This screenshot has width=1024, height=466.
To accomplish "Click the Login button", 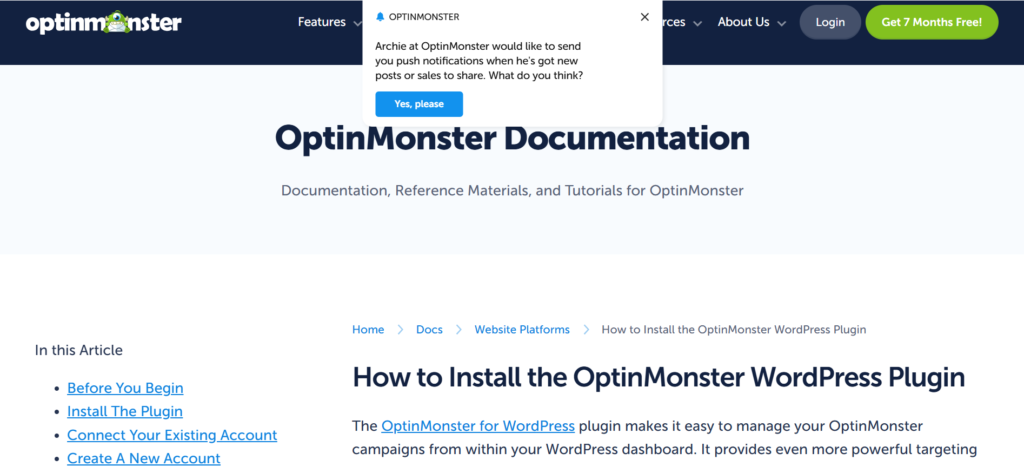I will click(x=830, y=22).
